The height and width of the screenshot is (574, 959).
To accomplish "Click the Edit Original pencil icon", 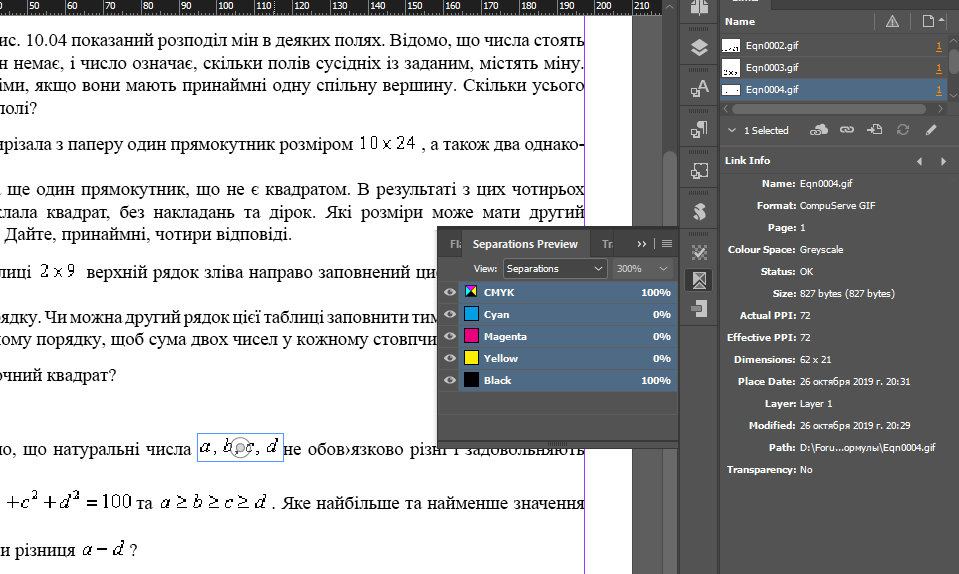I will pyautogui.click(x=931, y=130).
